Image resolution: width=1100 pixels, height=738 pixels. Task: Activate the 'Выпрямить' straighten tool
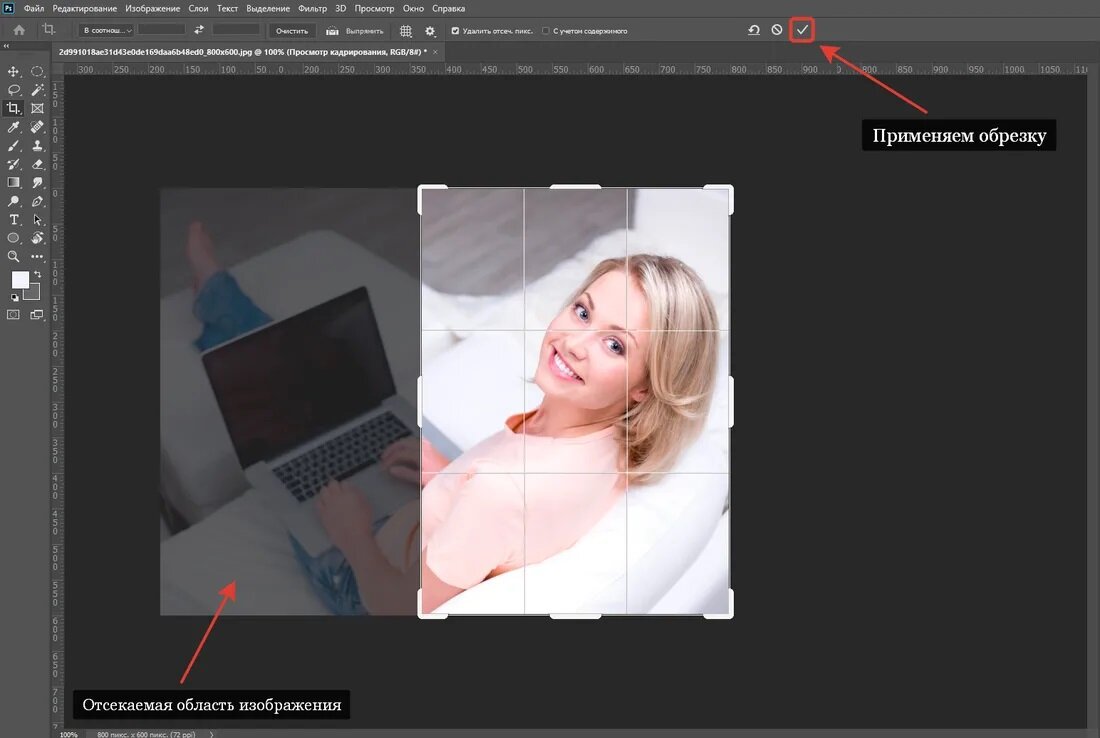click(356, 31)
